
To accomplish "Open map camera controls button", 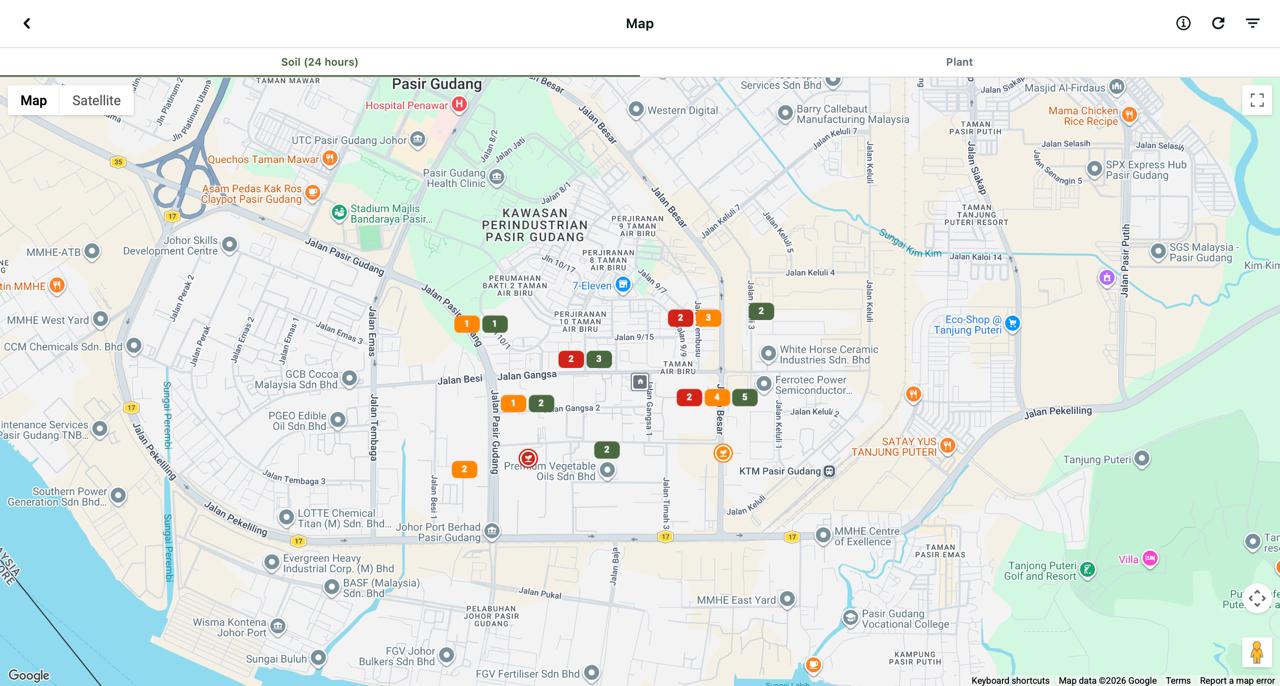I will click(x=1257, y=598).
